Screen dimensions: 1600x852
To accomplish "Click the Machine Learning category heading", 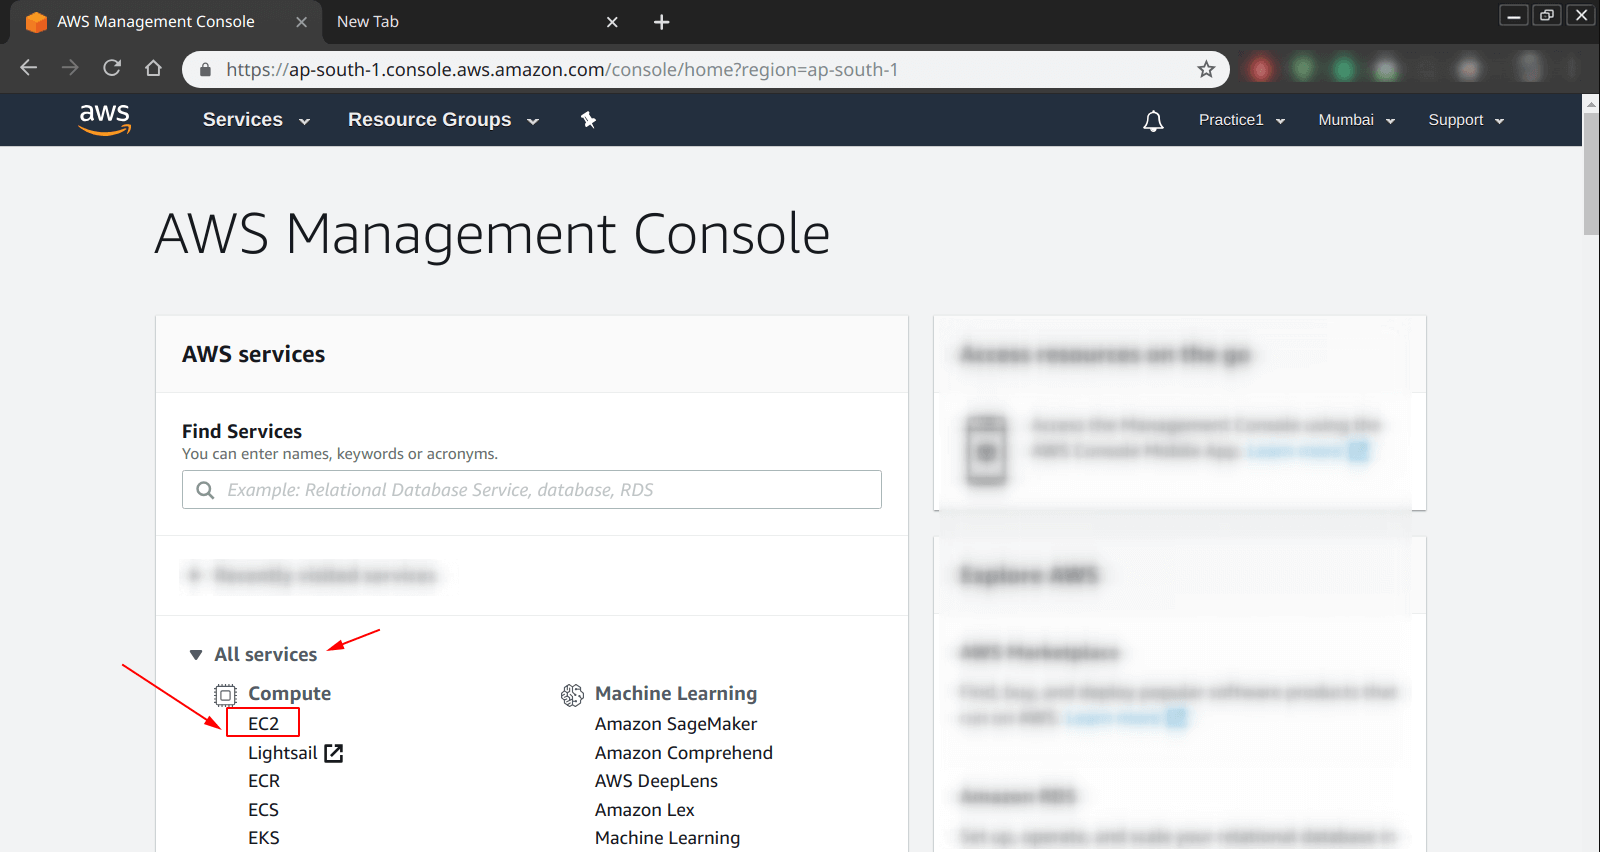I will pos(676,694).
